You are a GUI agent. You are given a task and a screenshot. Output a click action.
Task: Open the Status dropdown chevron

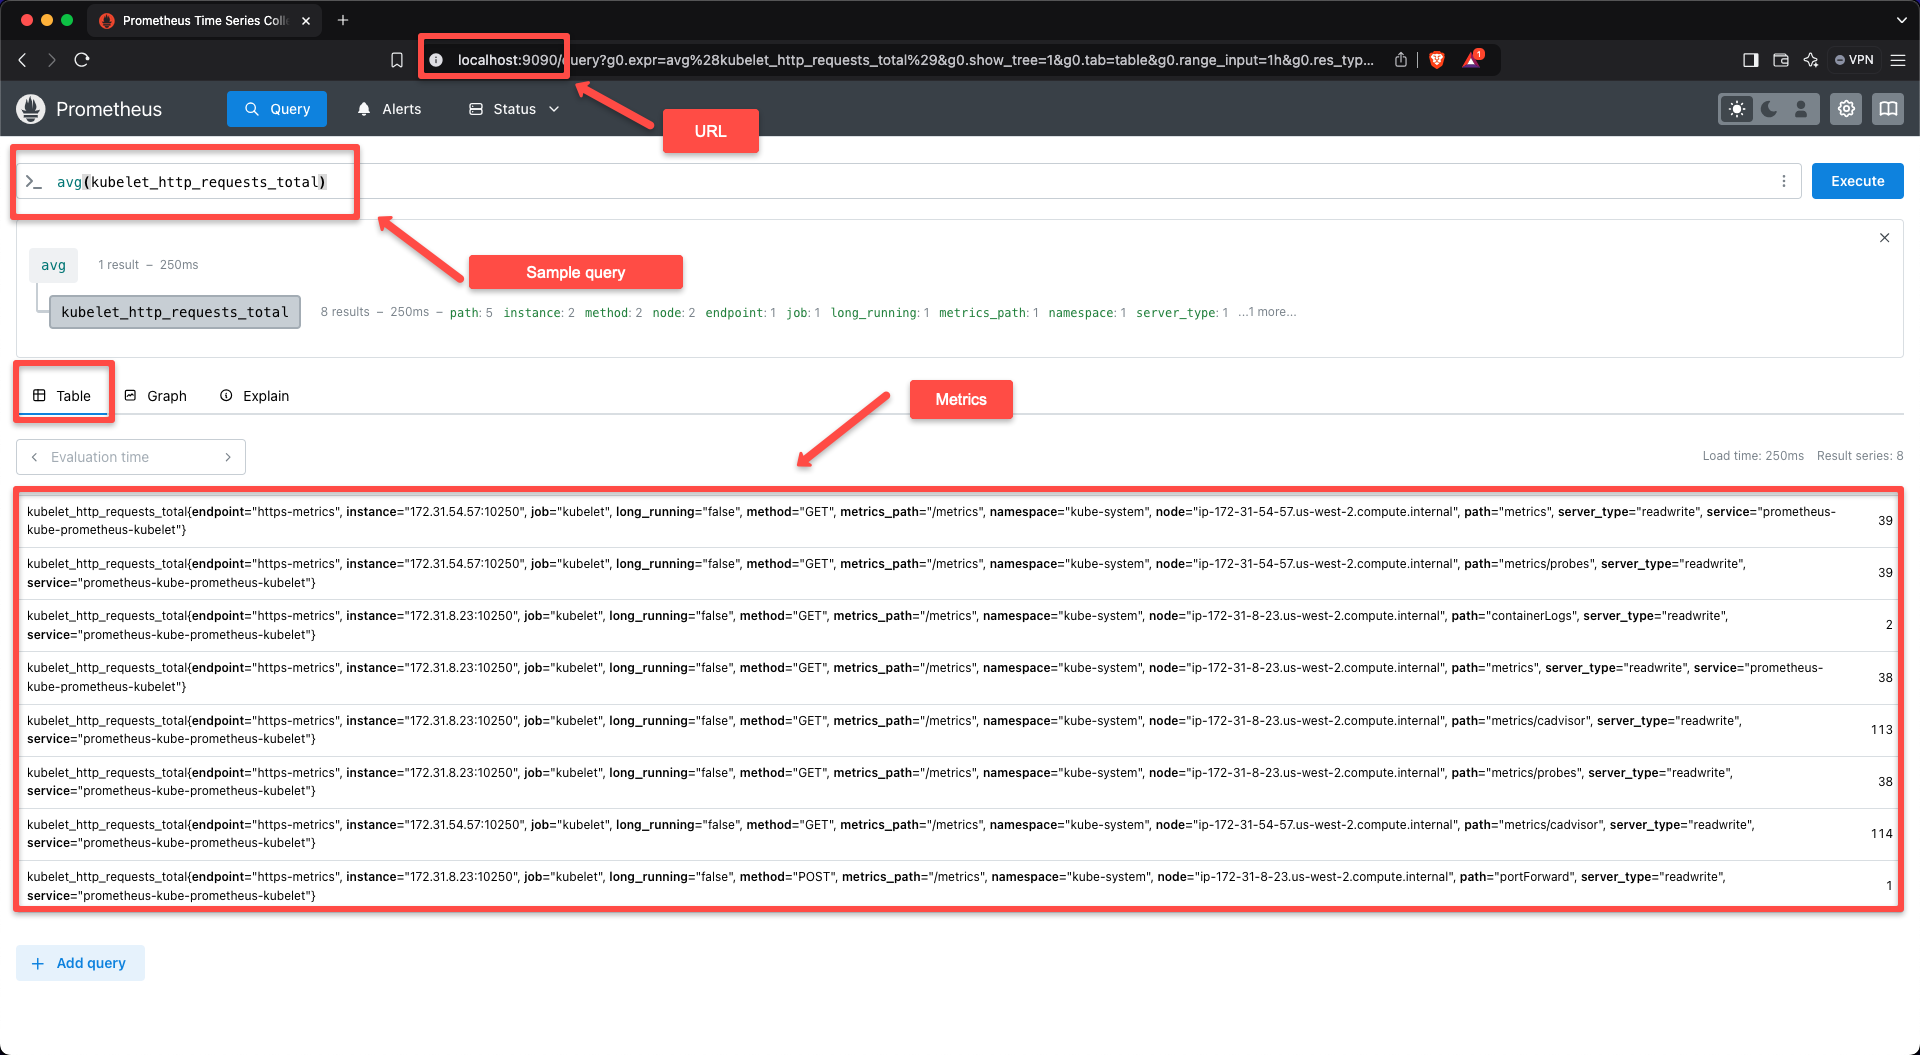coord(555,109)
